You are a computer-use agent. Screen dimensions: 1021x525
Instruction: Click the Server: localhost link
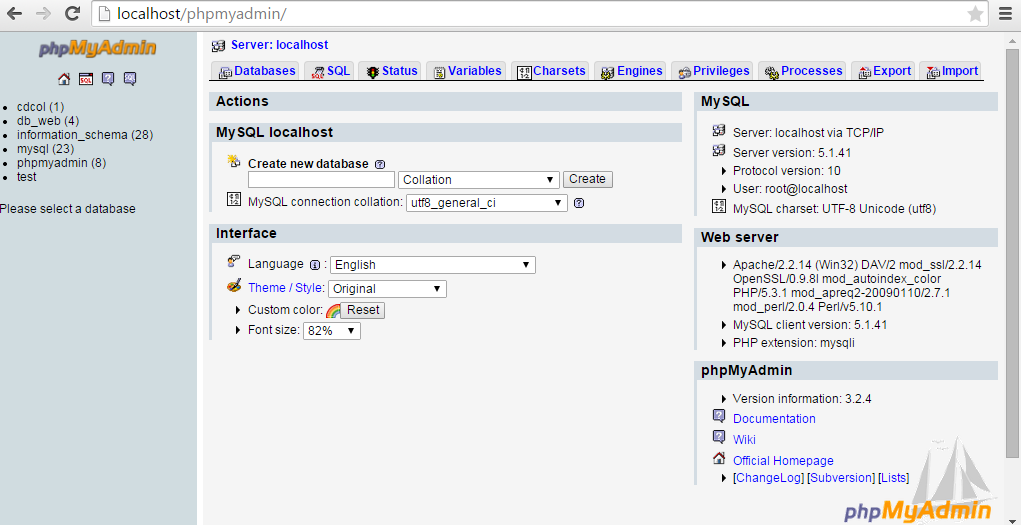coord(279,45)
